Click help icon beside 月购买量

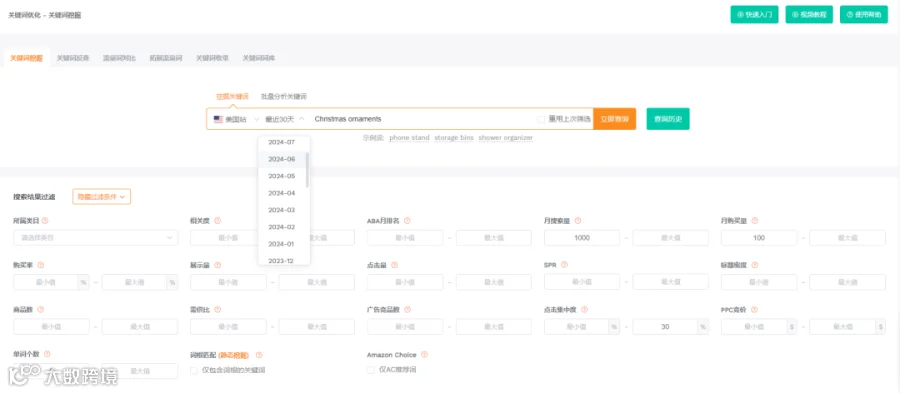755,221
